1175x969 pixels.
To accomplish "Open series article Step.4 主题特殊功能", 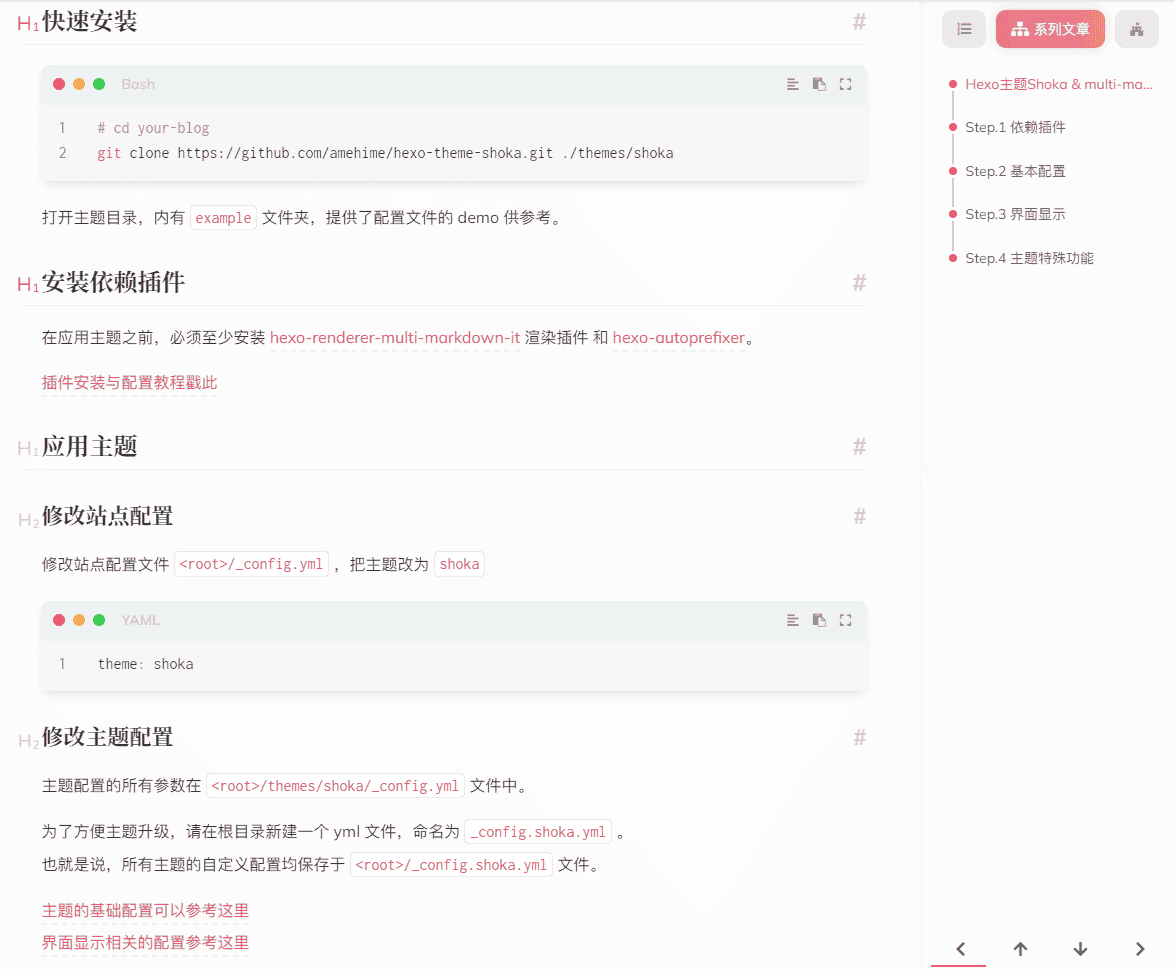I will [x=1030, y=258].
